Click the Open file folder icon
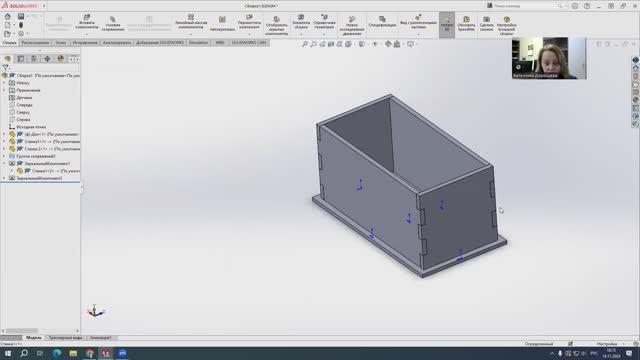The image size is (640, 360). tap(7, 33)
